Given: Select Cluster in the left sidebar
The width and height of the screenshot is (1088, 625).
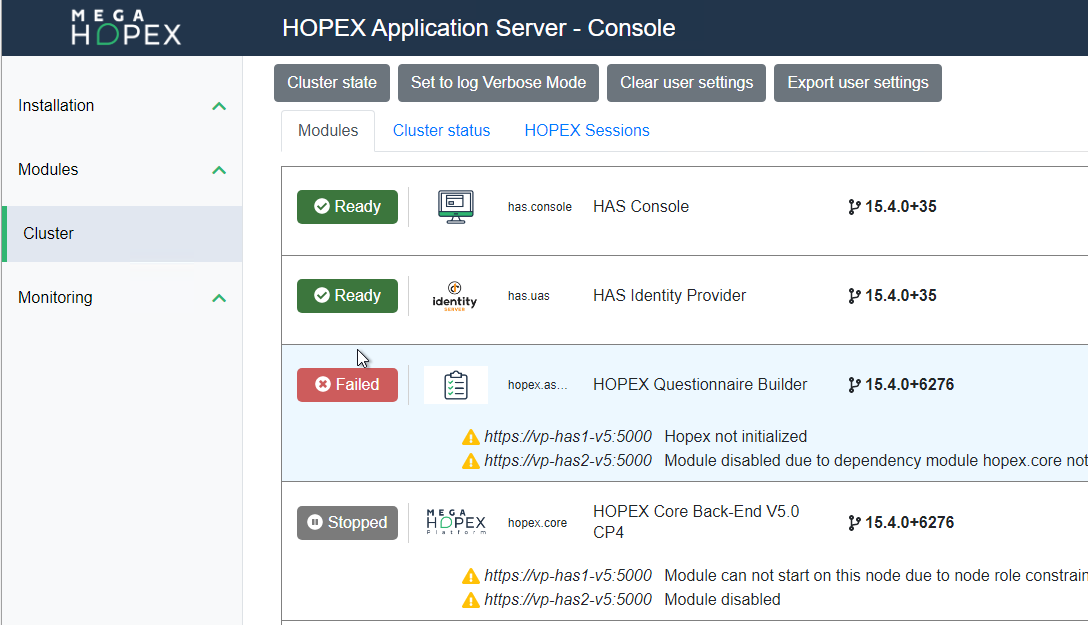Looking at the screenshot, I should pos(49,234).
